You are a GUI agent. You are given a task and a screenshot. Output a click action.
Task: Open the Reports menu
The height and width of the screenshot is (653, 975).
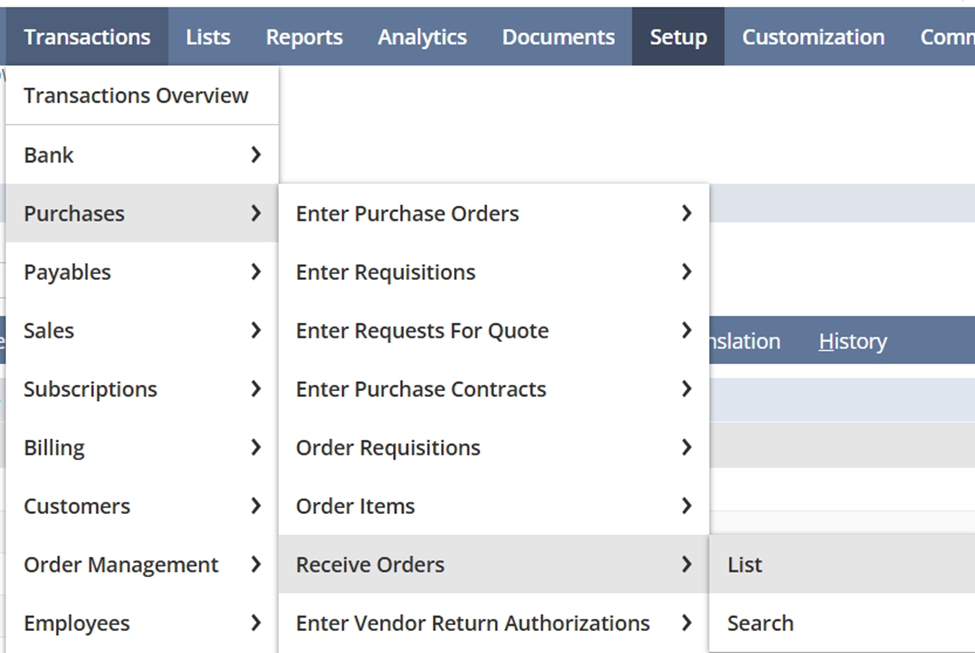pyautogui.click(x=304, y=37)
